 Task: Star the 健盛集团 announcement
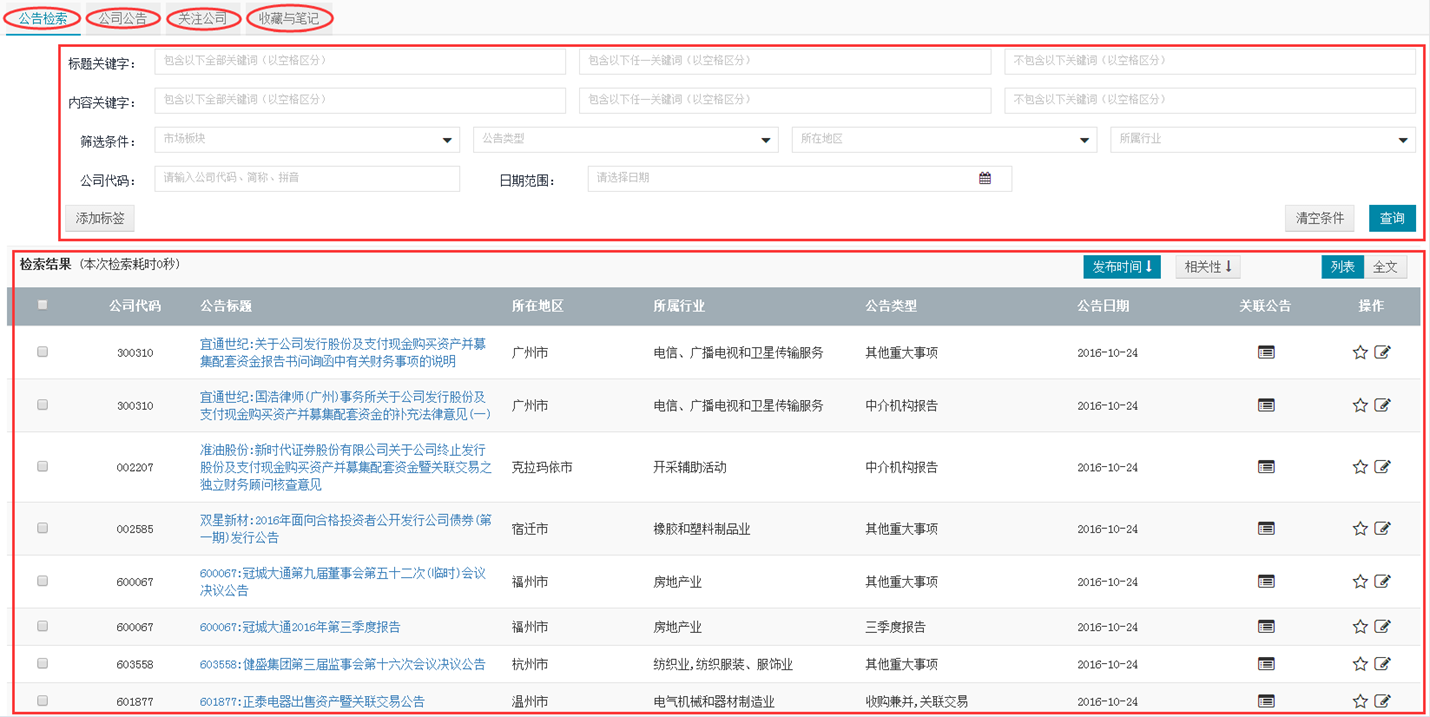point(1360,664)
